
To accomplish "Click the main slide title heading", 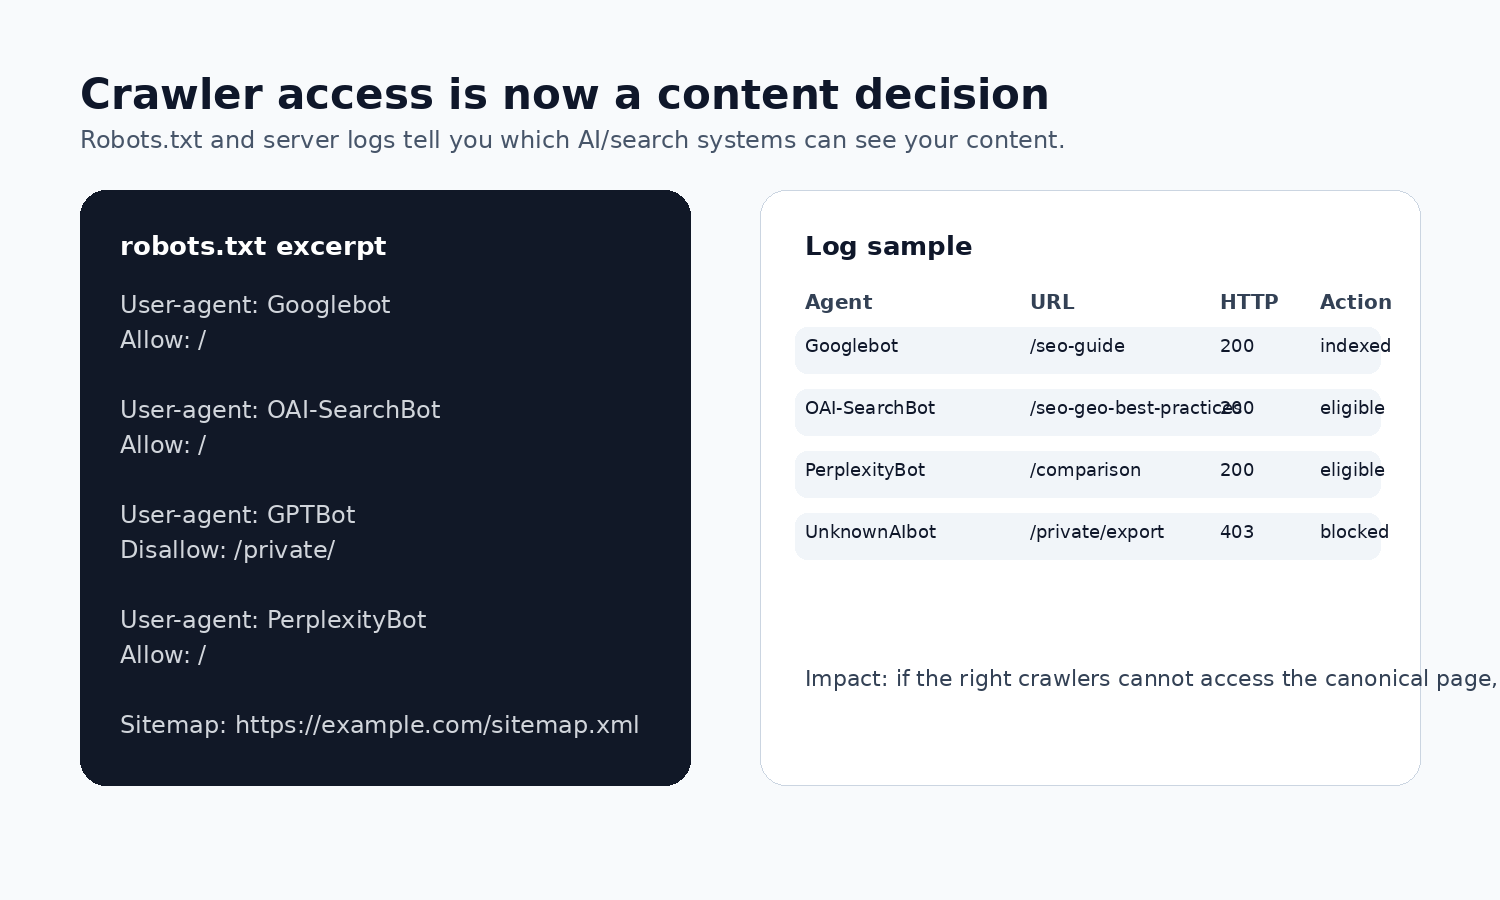I will point(564,95).
